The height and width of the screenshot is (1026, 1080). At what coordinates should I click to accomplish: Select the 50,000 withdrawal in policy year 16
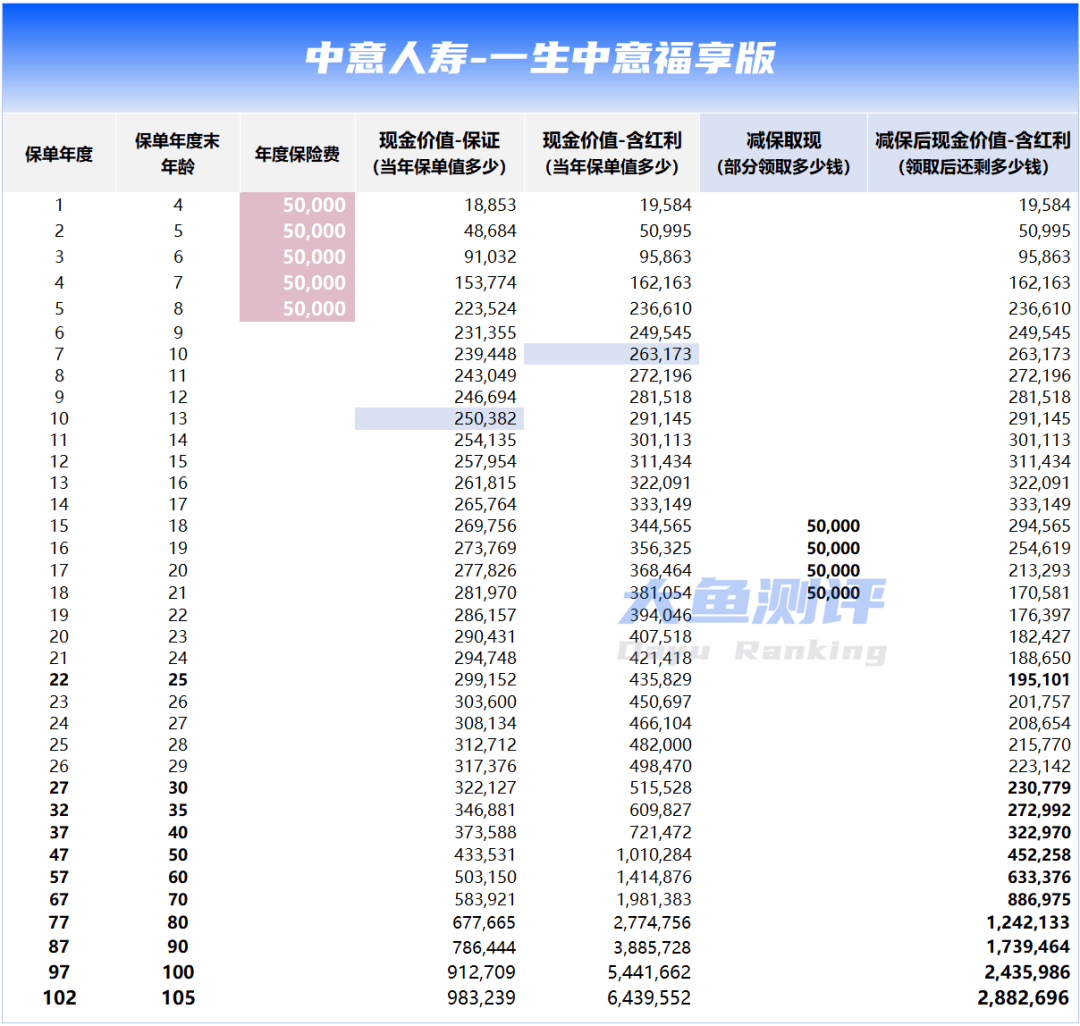832,549
